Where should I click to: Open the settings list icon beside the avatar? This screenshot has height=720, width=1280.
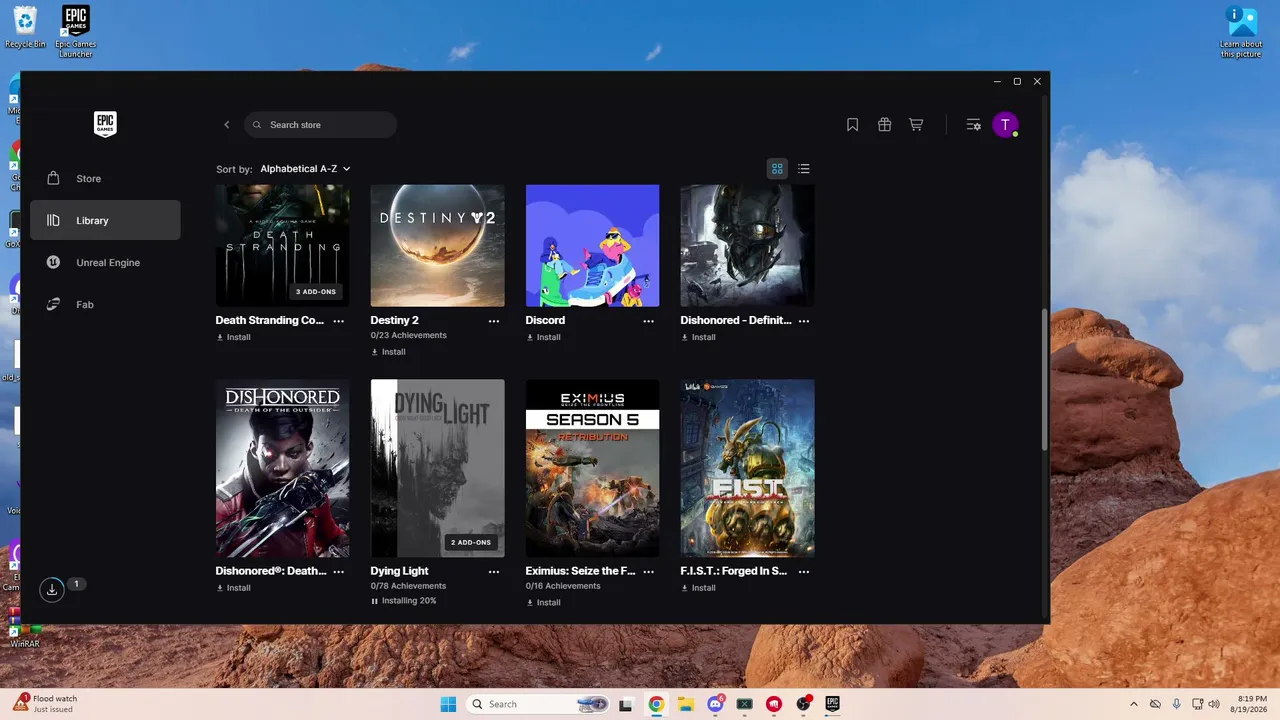tap(973, 125)
